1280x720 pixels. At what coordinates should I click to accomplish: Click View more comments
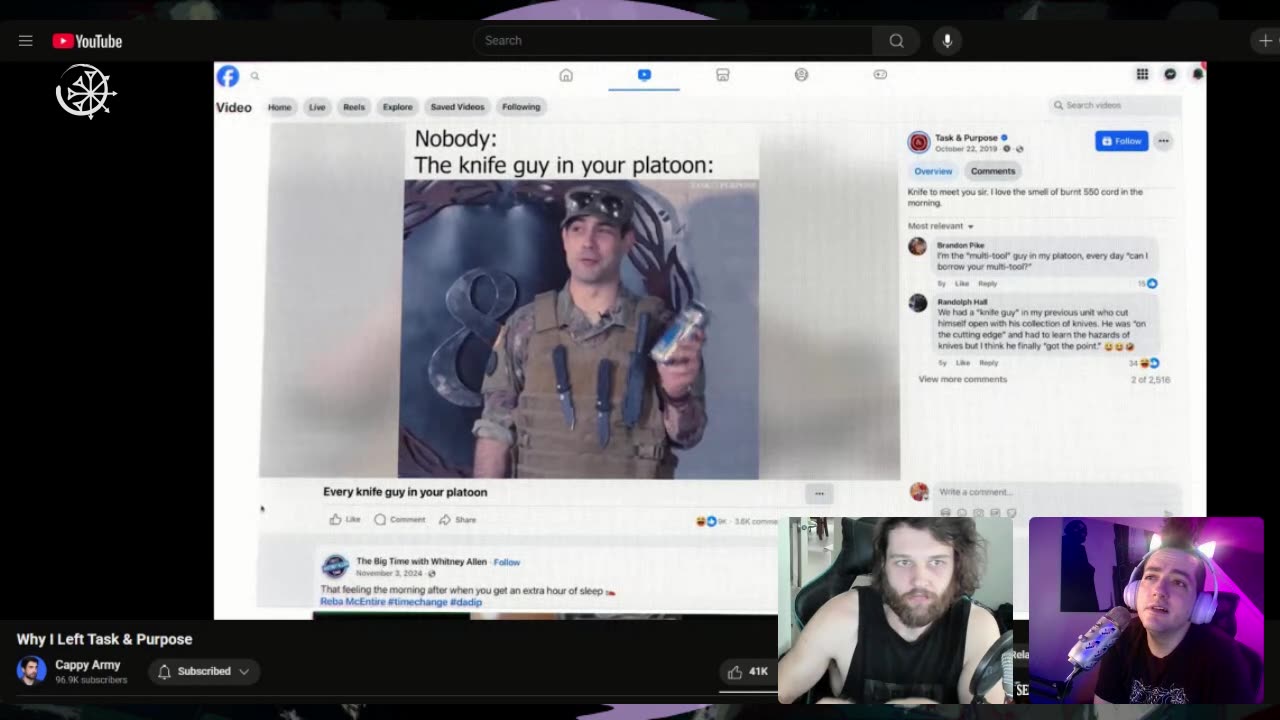click(963, 380)
